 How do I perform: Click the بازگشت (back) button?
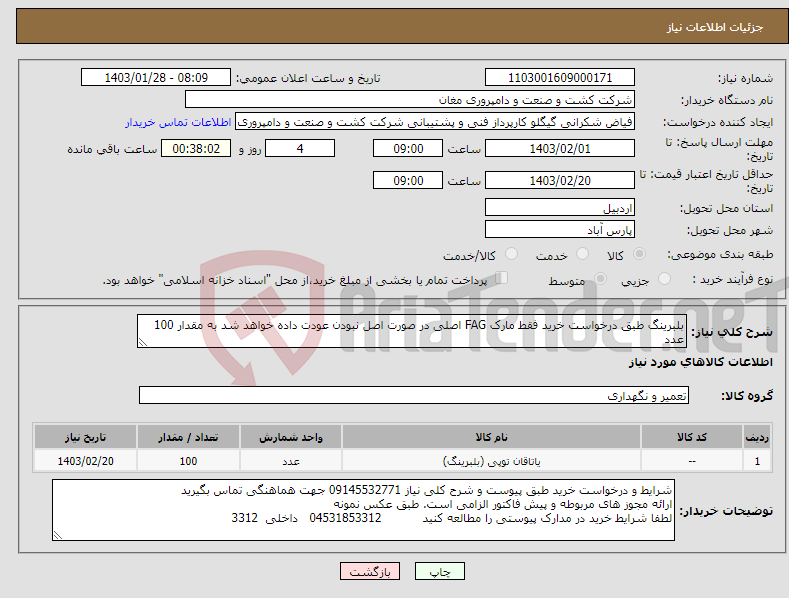(x=370, y=571)
